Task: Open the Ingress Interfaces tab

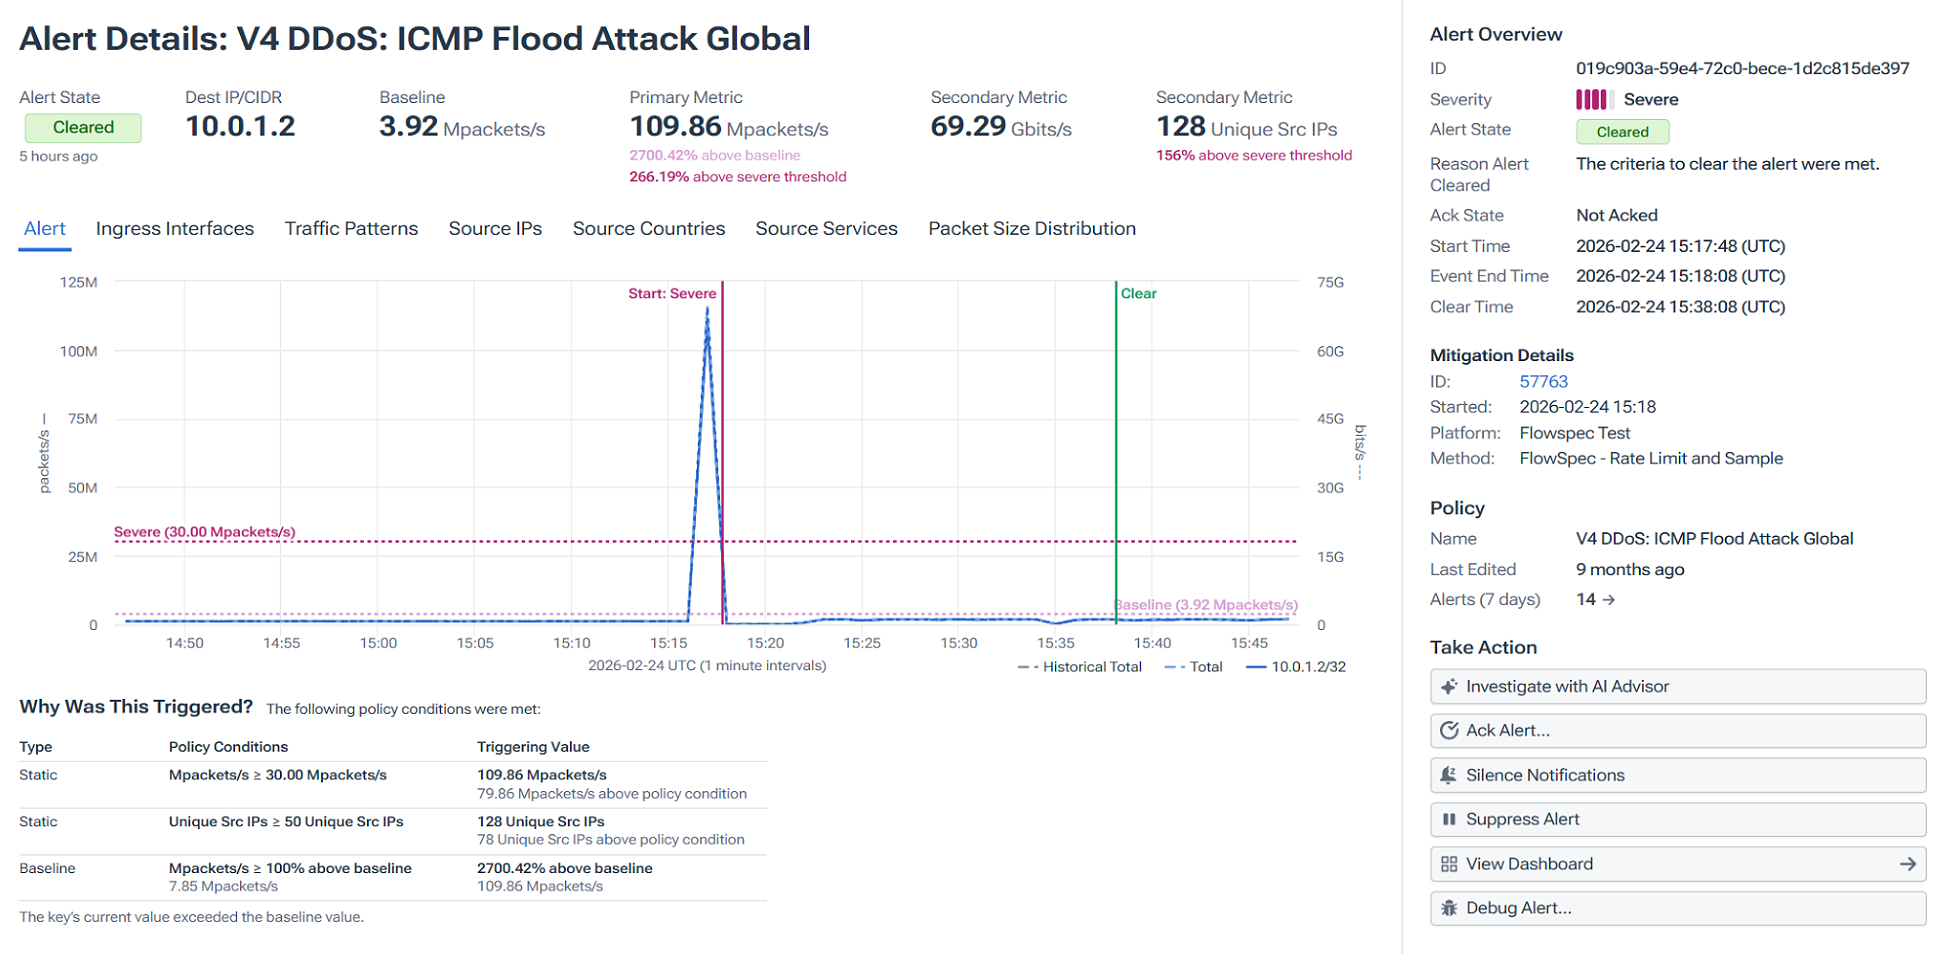Action: [x=174, y=228]
